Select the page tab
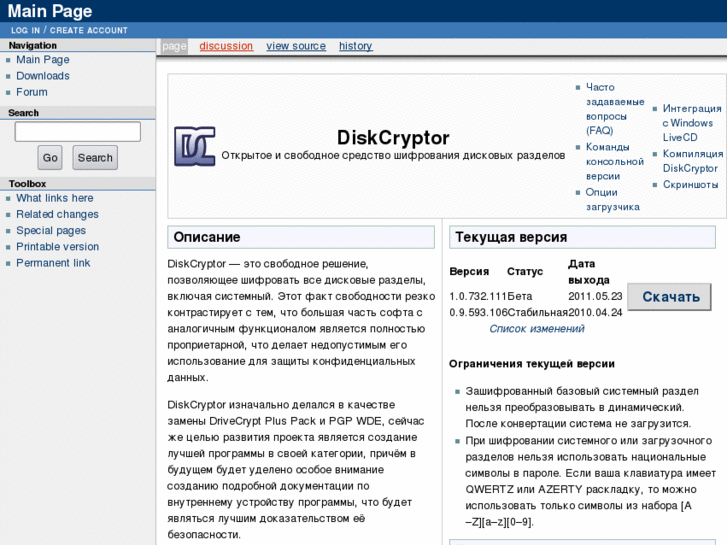Image resolution: width=727 pixels, height=545 pixels. [x=174, y=46]
